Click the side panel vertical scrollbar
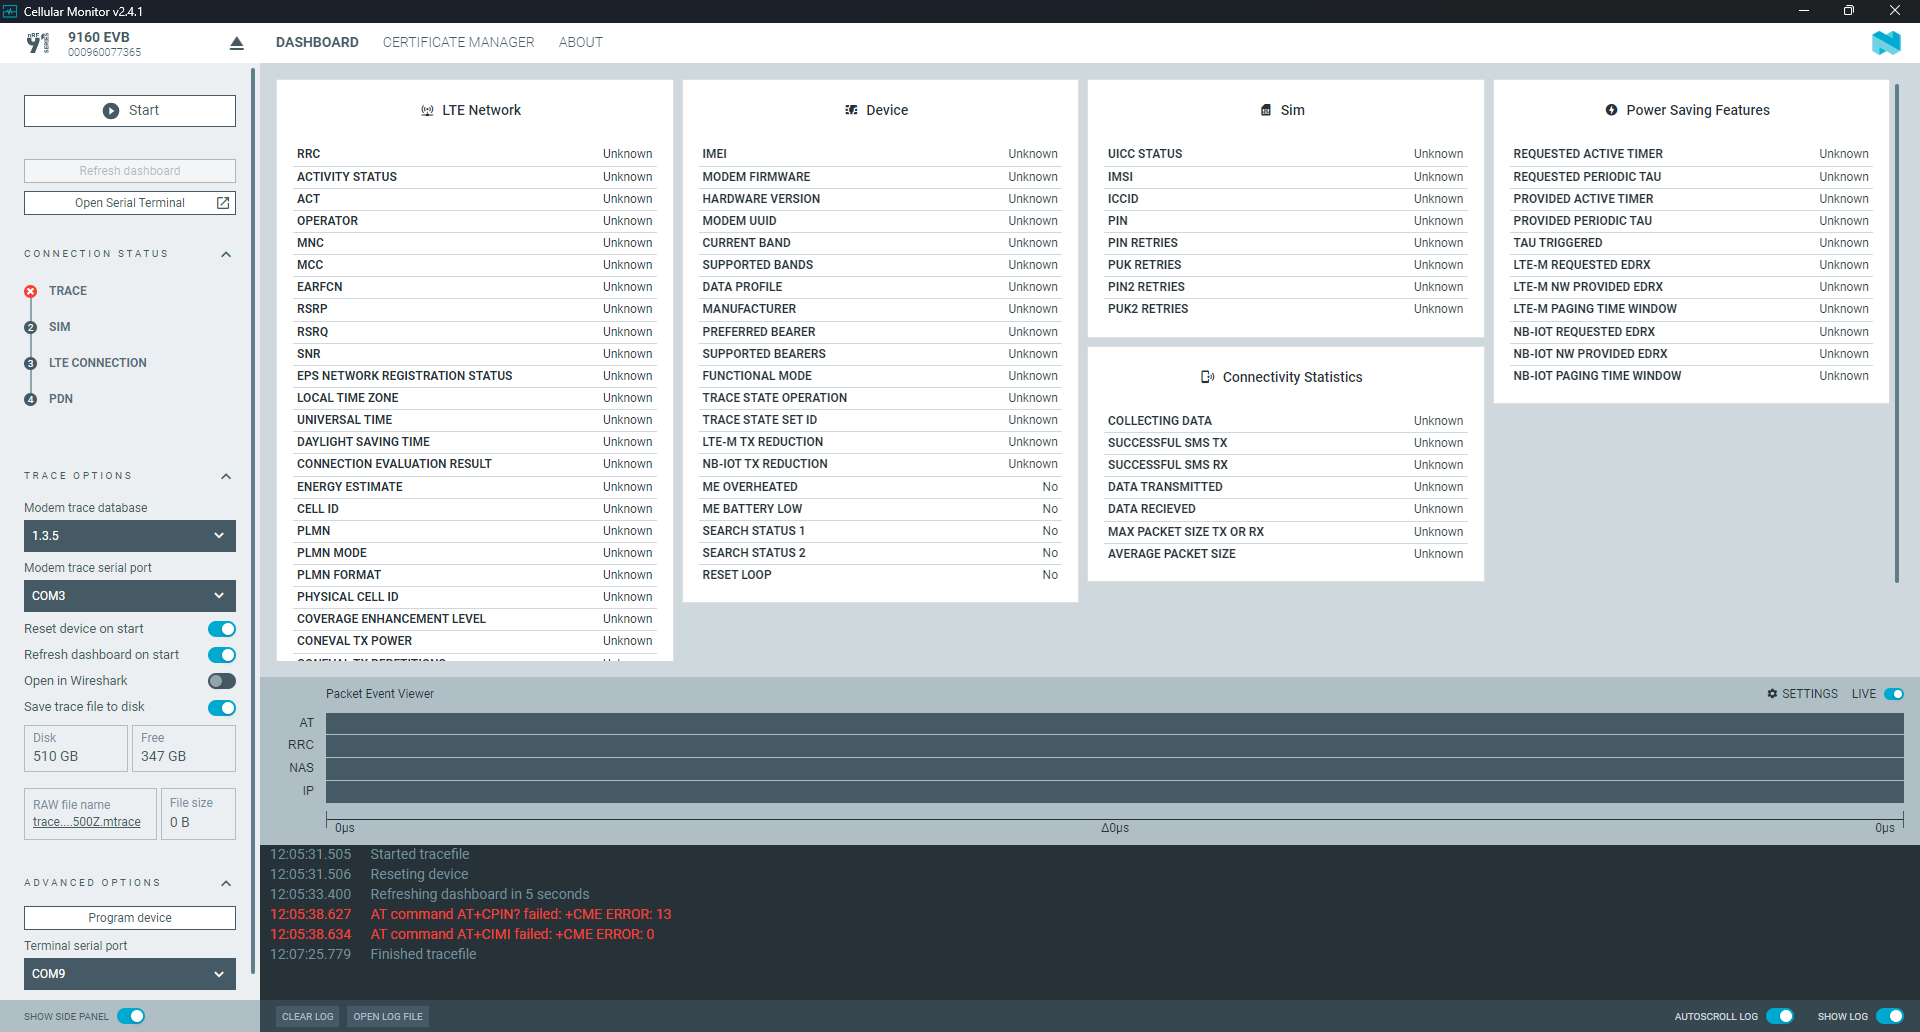This screenshot has width=1920, height=1032. tap(253, 520)
